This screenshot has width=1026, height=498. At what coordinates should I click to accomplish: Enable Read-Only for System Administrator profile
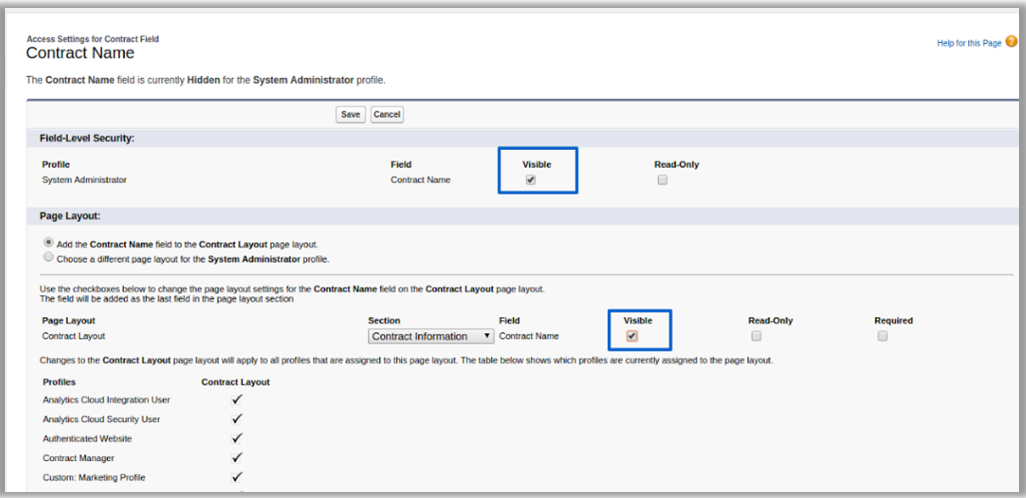662,180
